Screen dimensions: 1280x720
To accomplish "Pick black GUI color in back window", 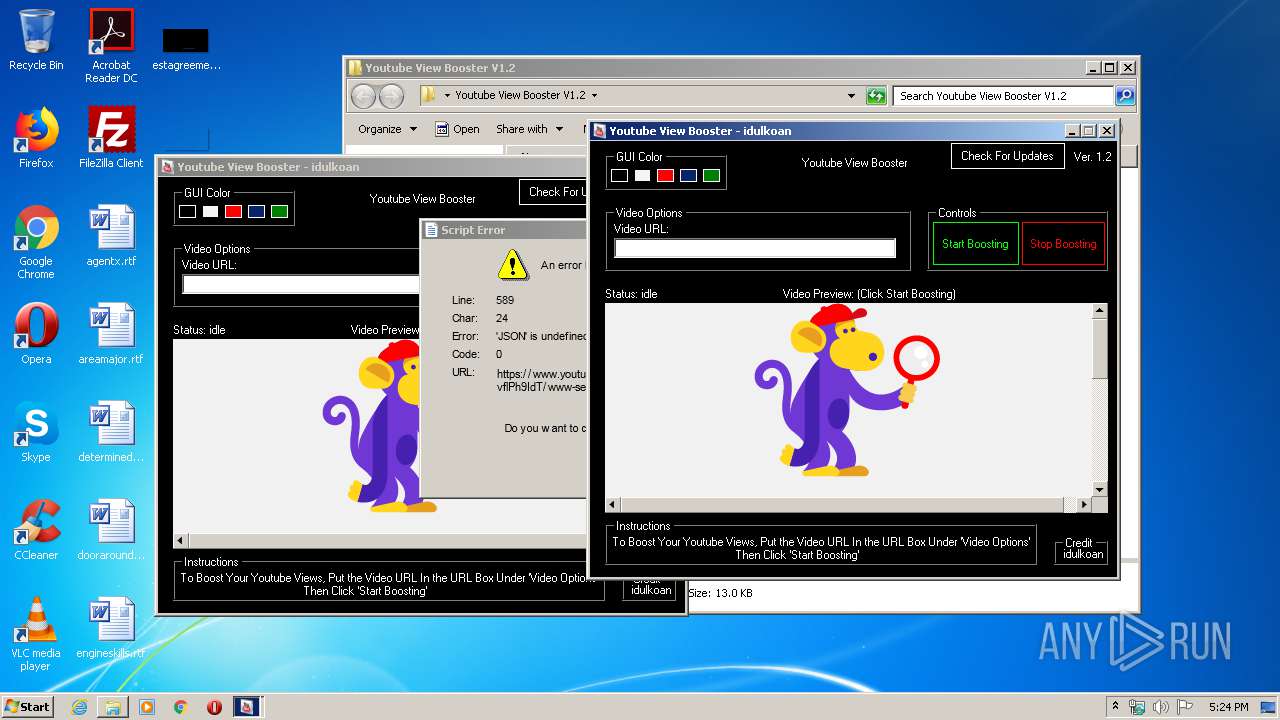I will [x=188, y=212].
